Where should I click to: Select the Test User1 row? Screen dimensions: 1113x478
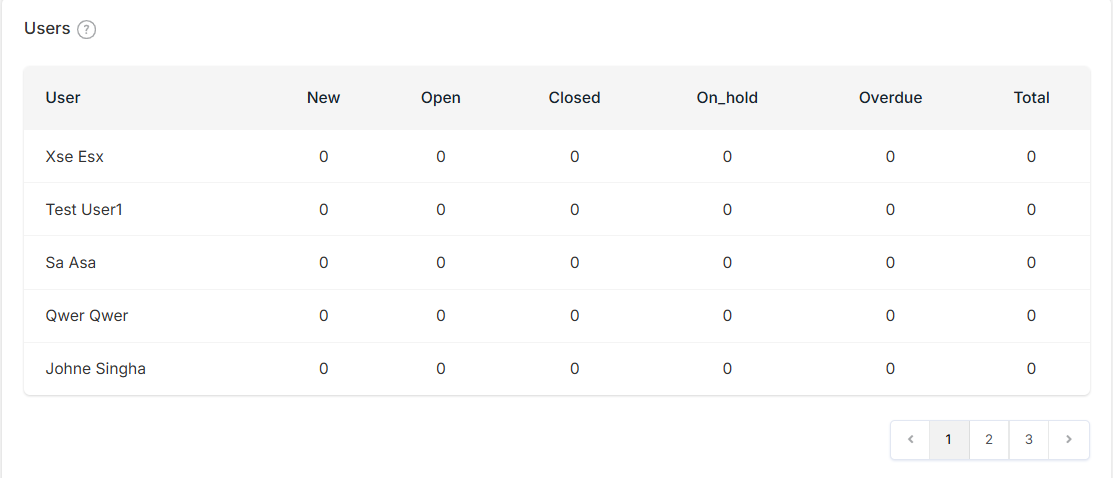556,210
